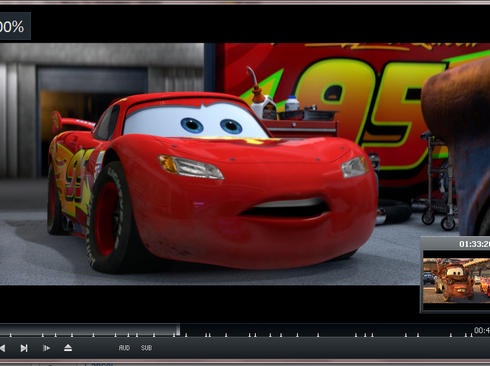490x366 pixels.
Task: Click the Mater preview thumbnail
Action: click(456, 281)
